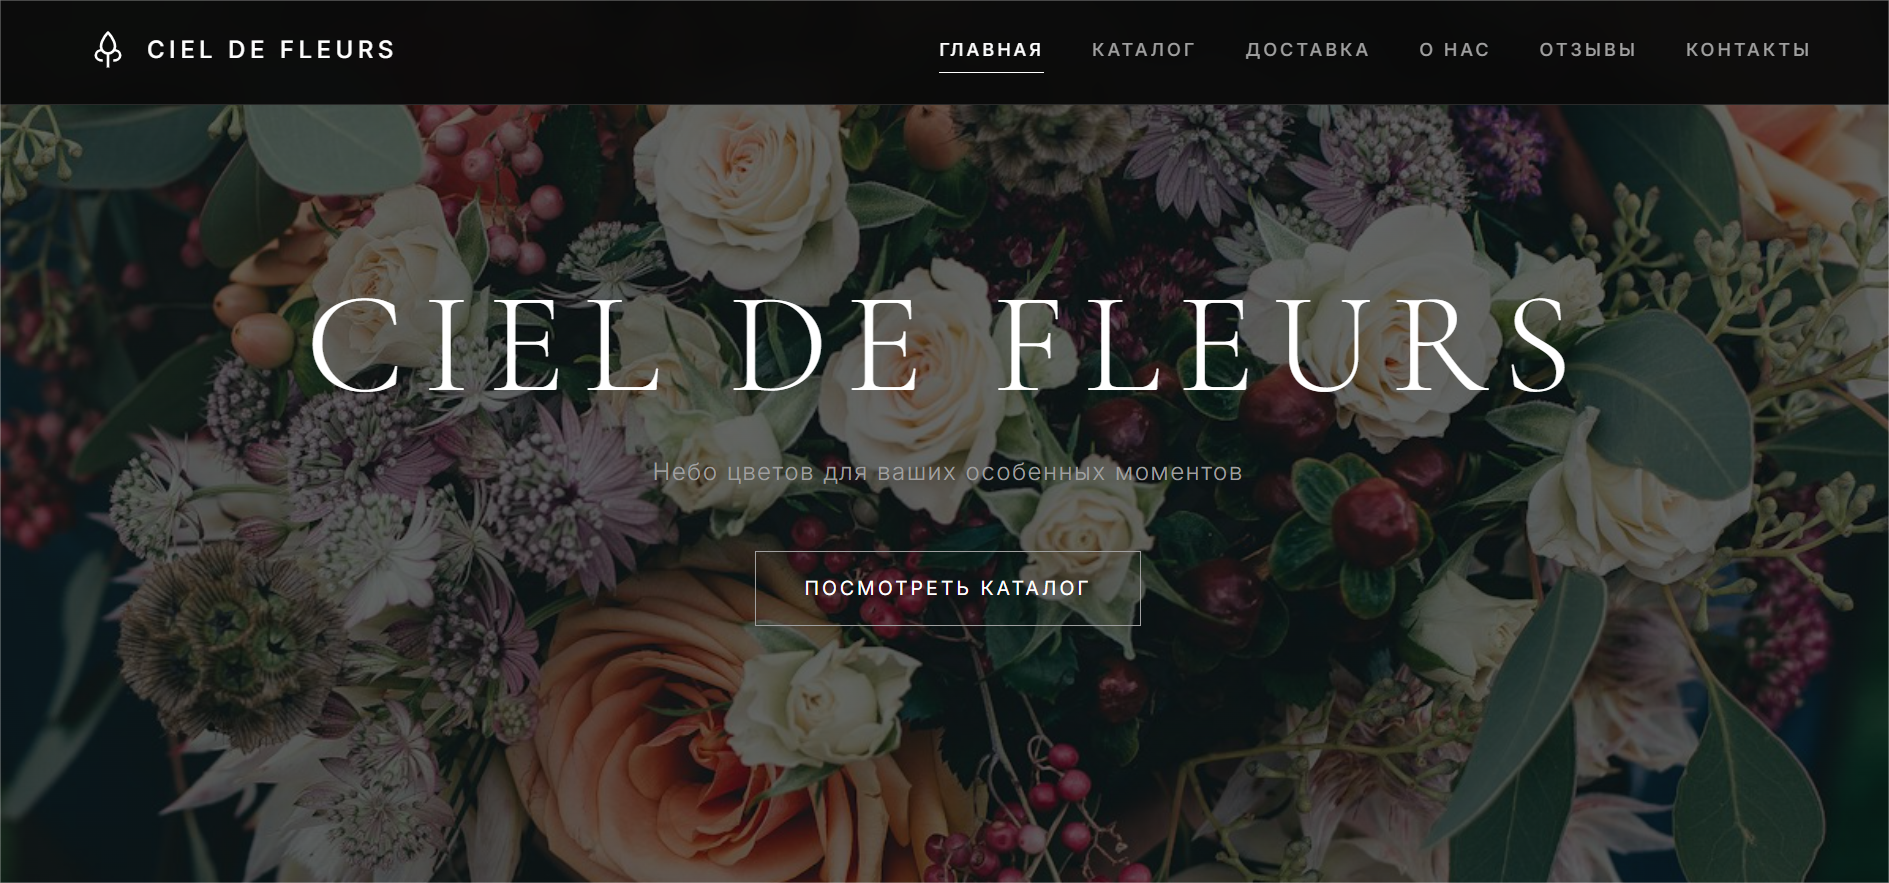Click the CIEL DE FLEURS header brand text
The width and height of the screenshot is (1889, 883).
click(x=271, y=49)
